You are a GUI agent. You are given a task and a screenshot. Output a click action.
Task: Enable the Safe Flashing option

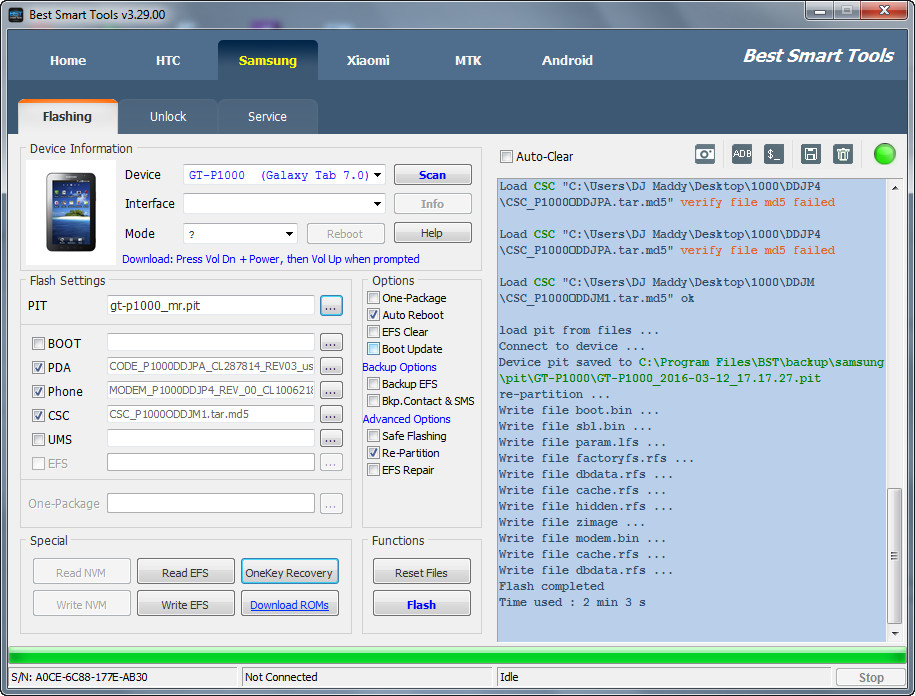point(373,436)
